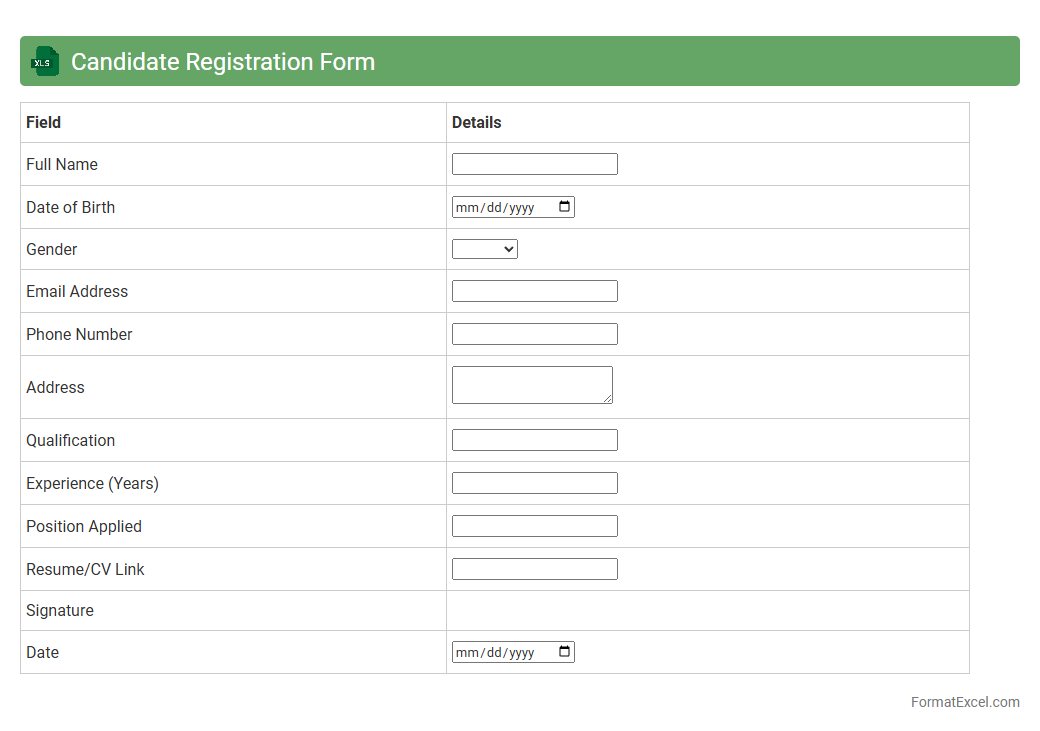Expand the Gender dropdown
This screenshot has width=1040, height=731.
(485, 249)
